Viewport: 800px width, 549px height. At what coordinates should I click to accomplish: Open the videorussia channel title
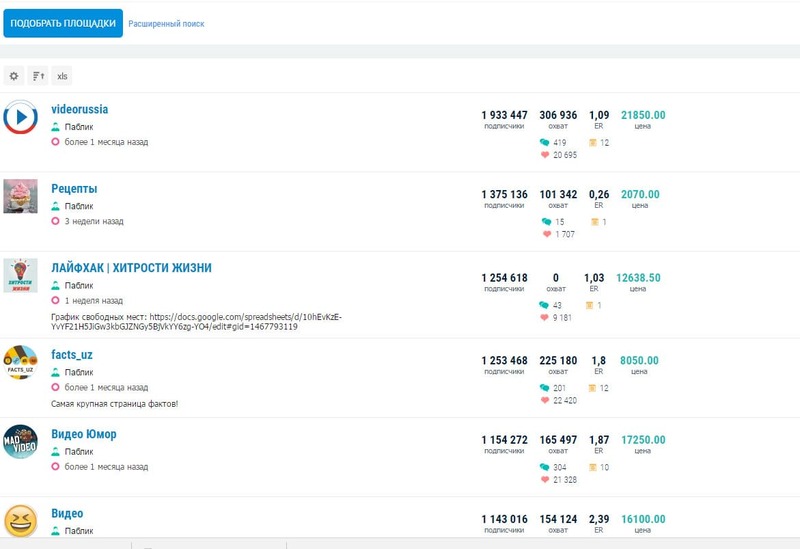tap(80, 109)
